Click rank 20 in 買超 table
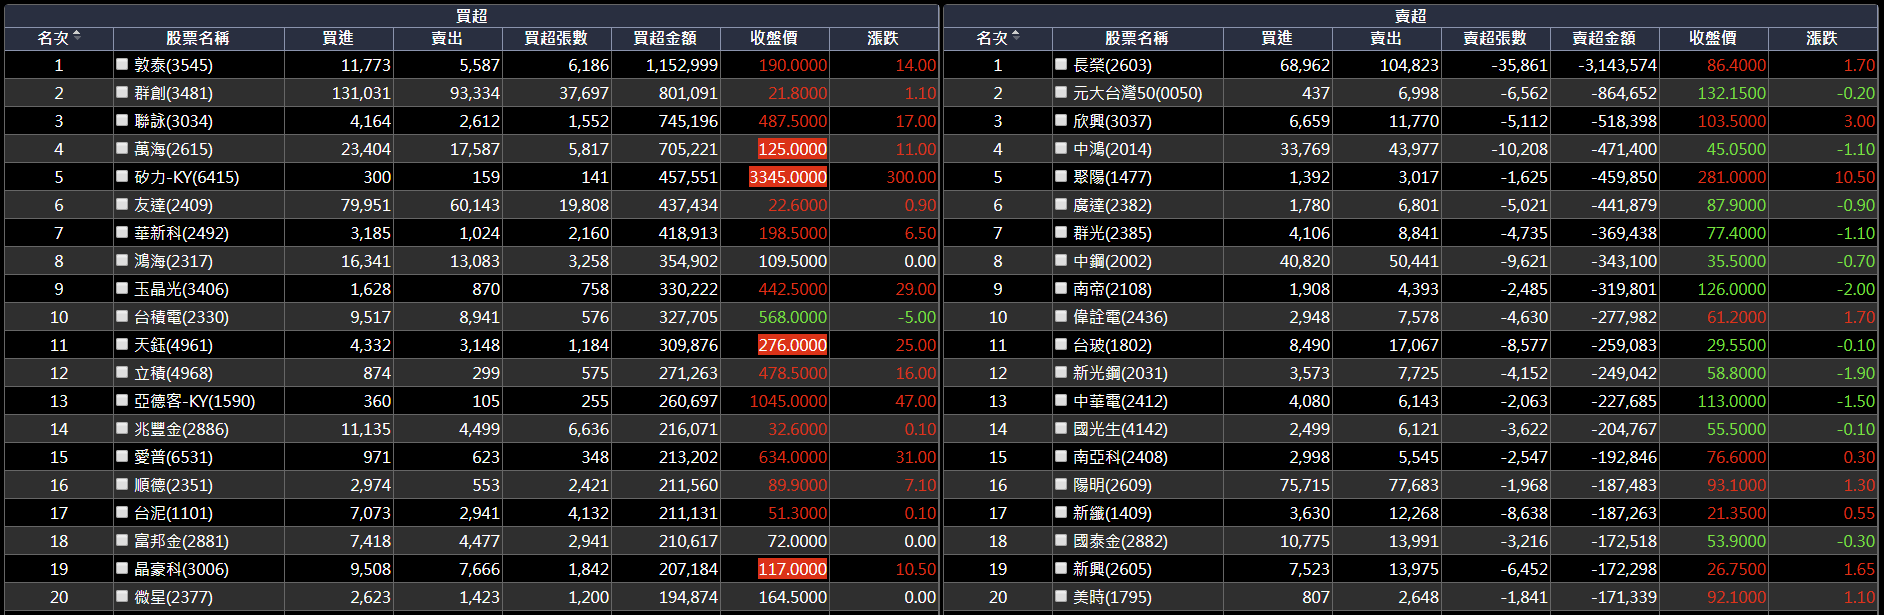This screenshot has height=615, width=1884. [x=59, y=597]
